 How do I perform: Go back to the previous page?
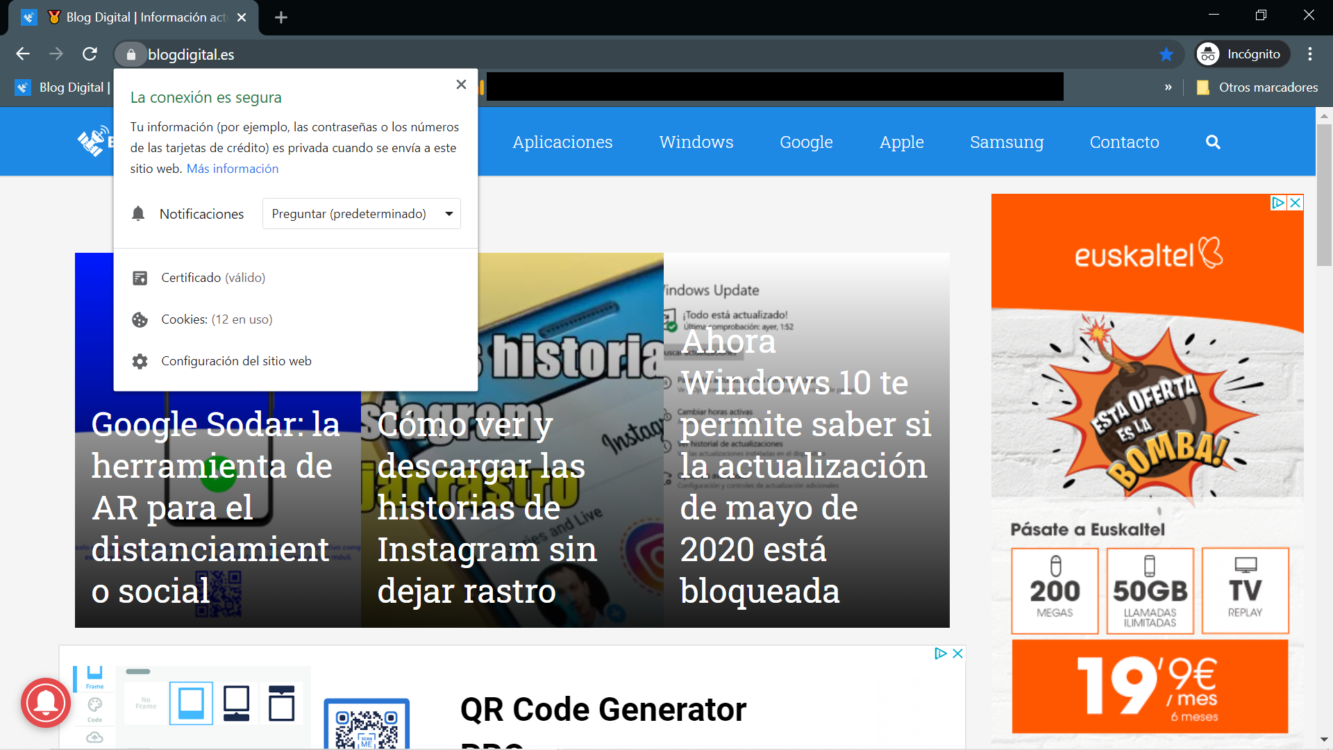pos(23,54)
